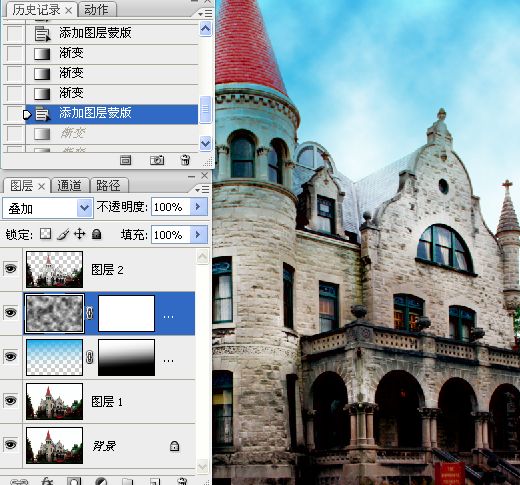Image resolution: width=520 pixels, height=485 pixels.
Task: Expand the 填充 fill slider arrow
Action: tap(199, 235)
